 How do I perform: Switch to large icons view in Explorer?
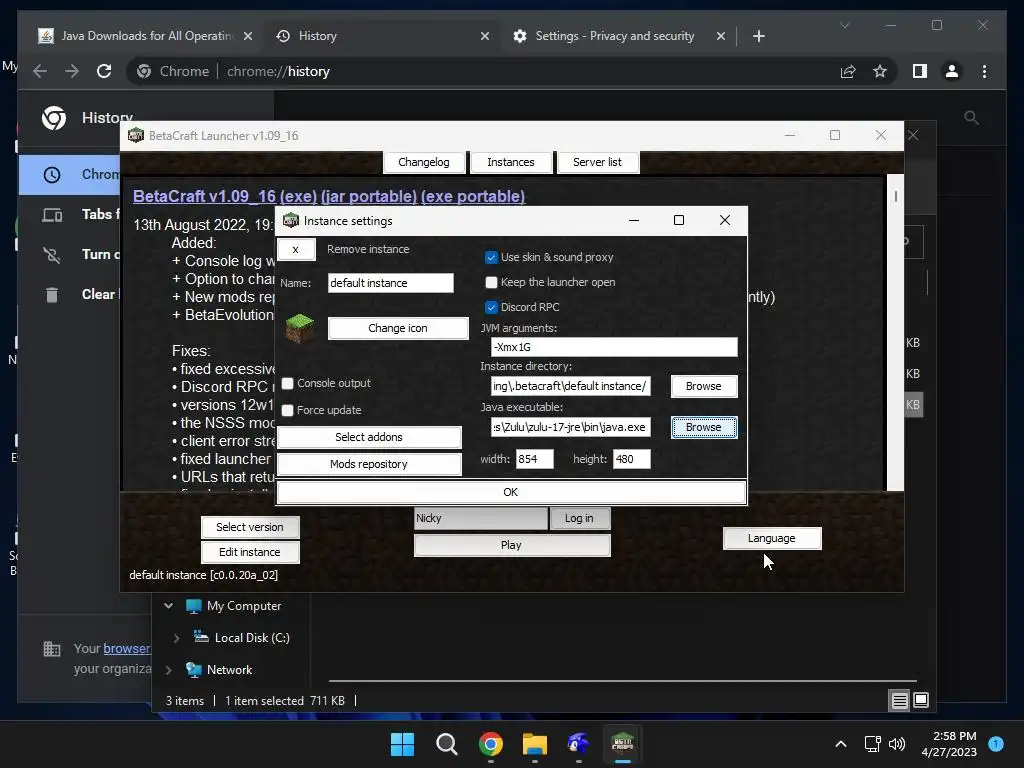point(921,701)
